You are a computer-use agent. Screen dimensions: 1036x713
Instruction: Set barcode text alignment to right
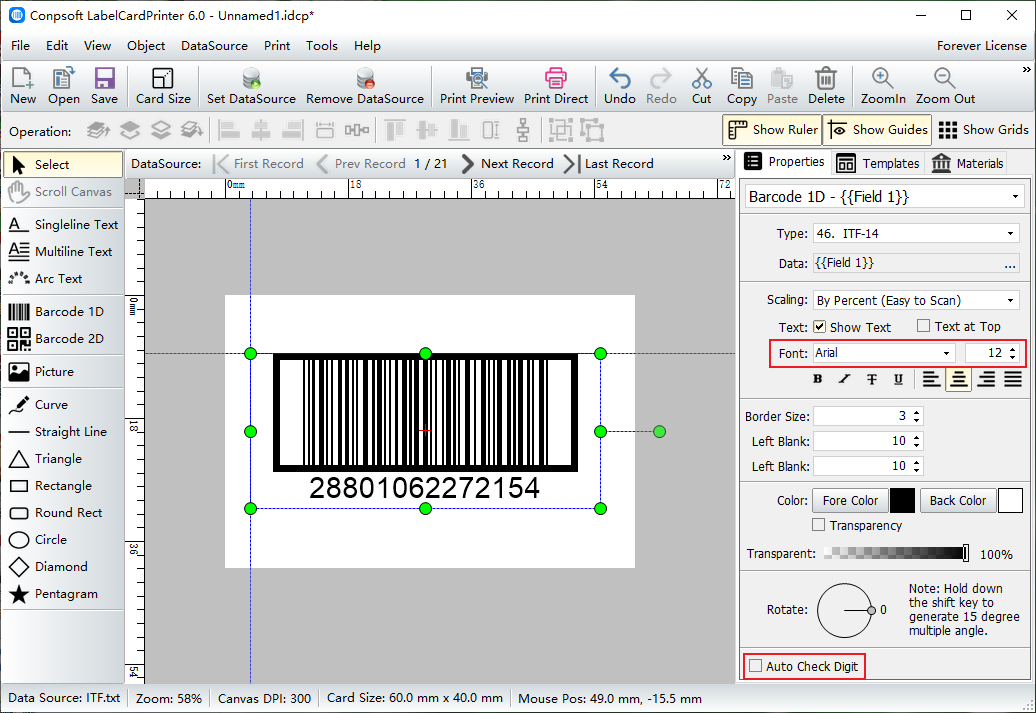coord(986,379)
